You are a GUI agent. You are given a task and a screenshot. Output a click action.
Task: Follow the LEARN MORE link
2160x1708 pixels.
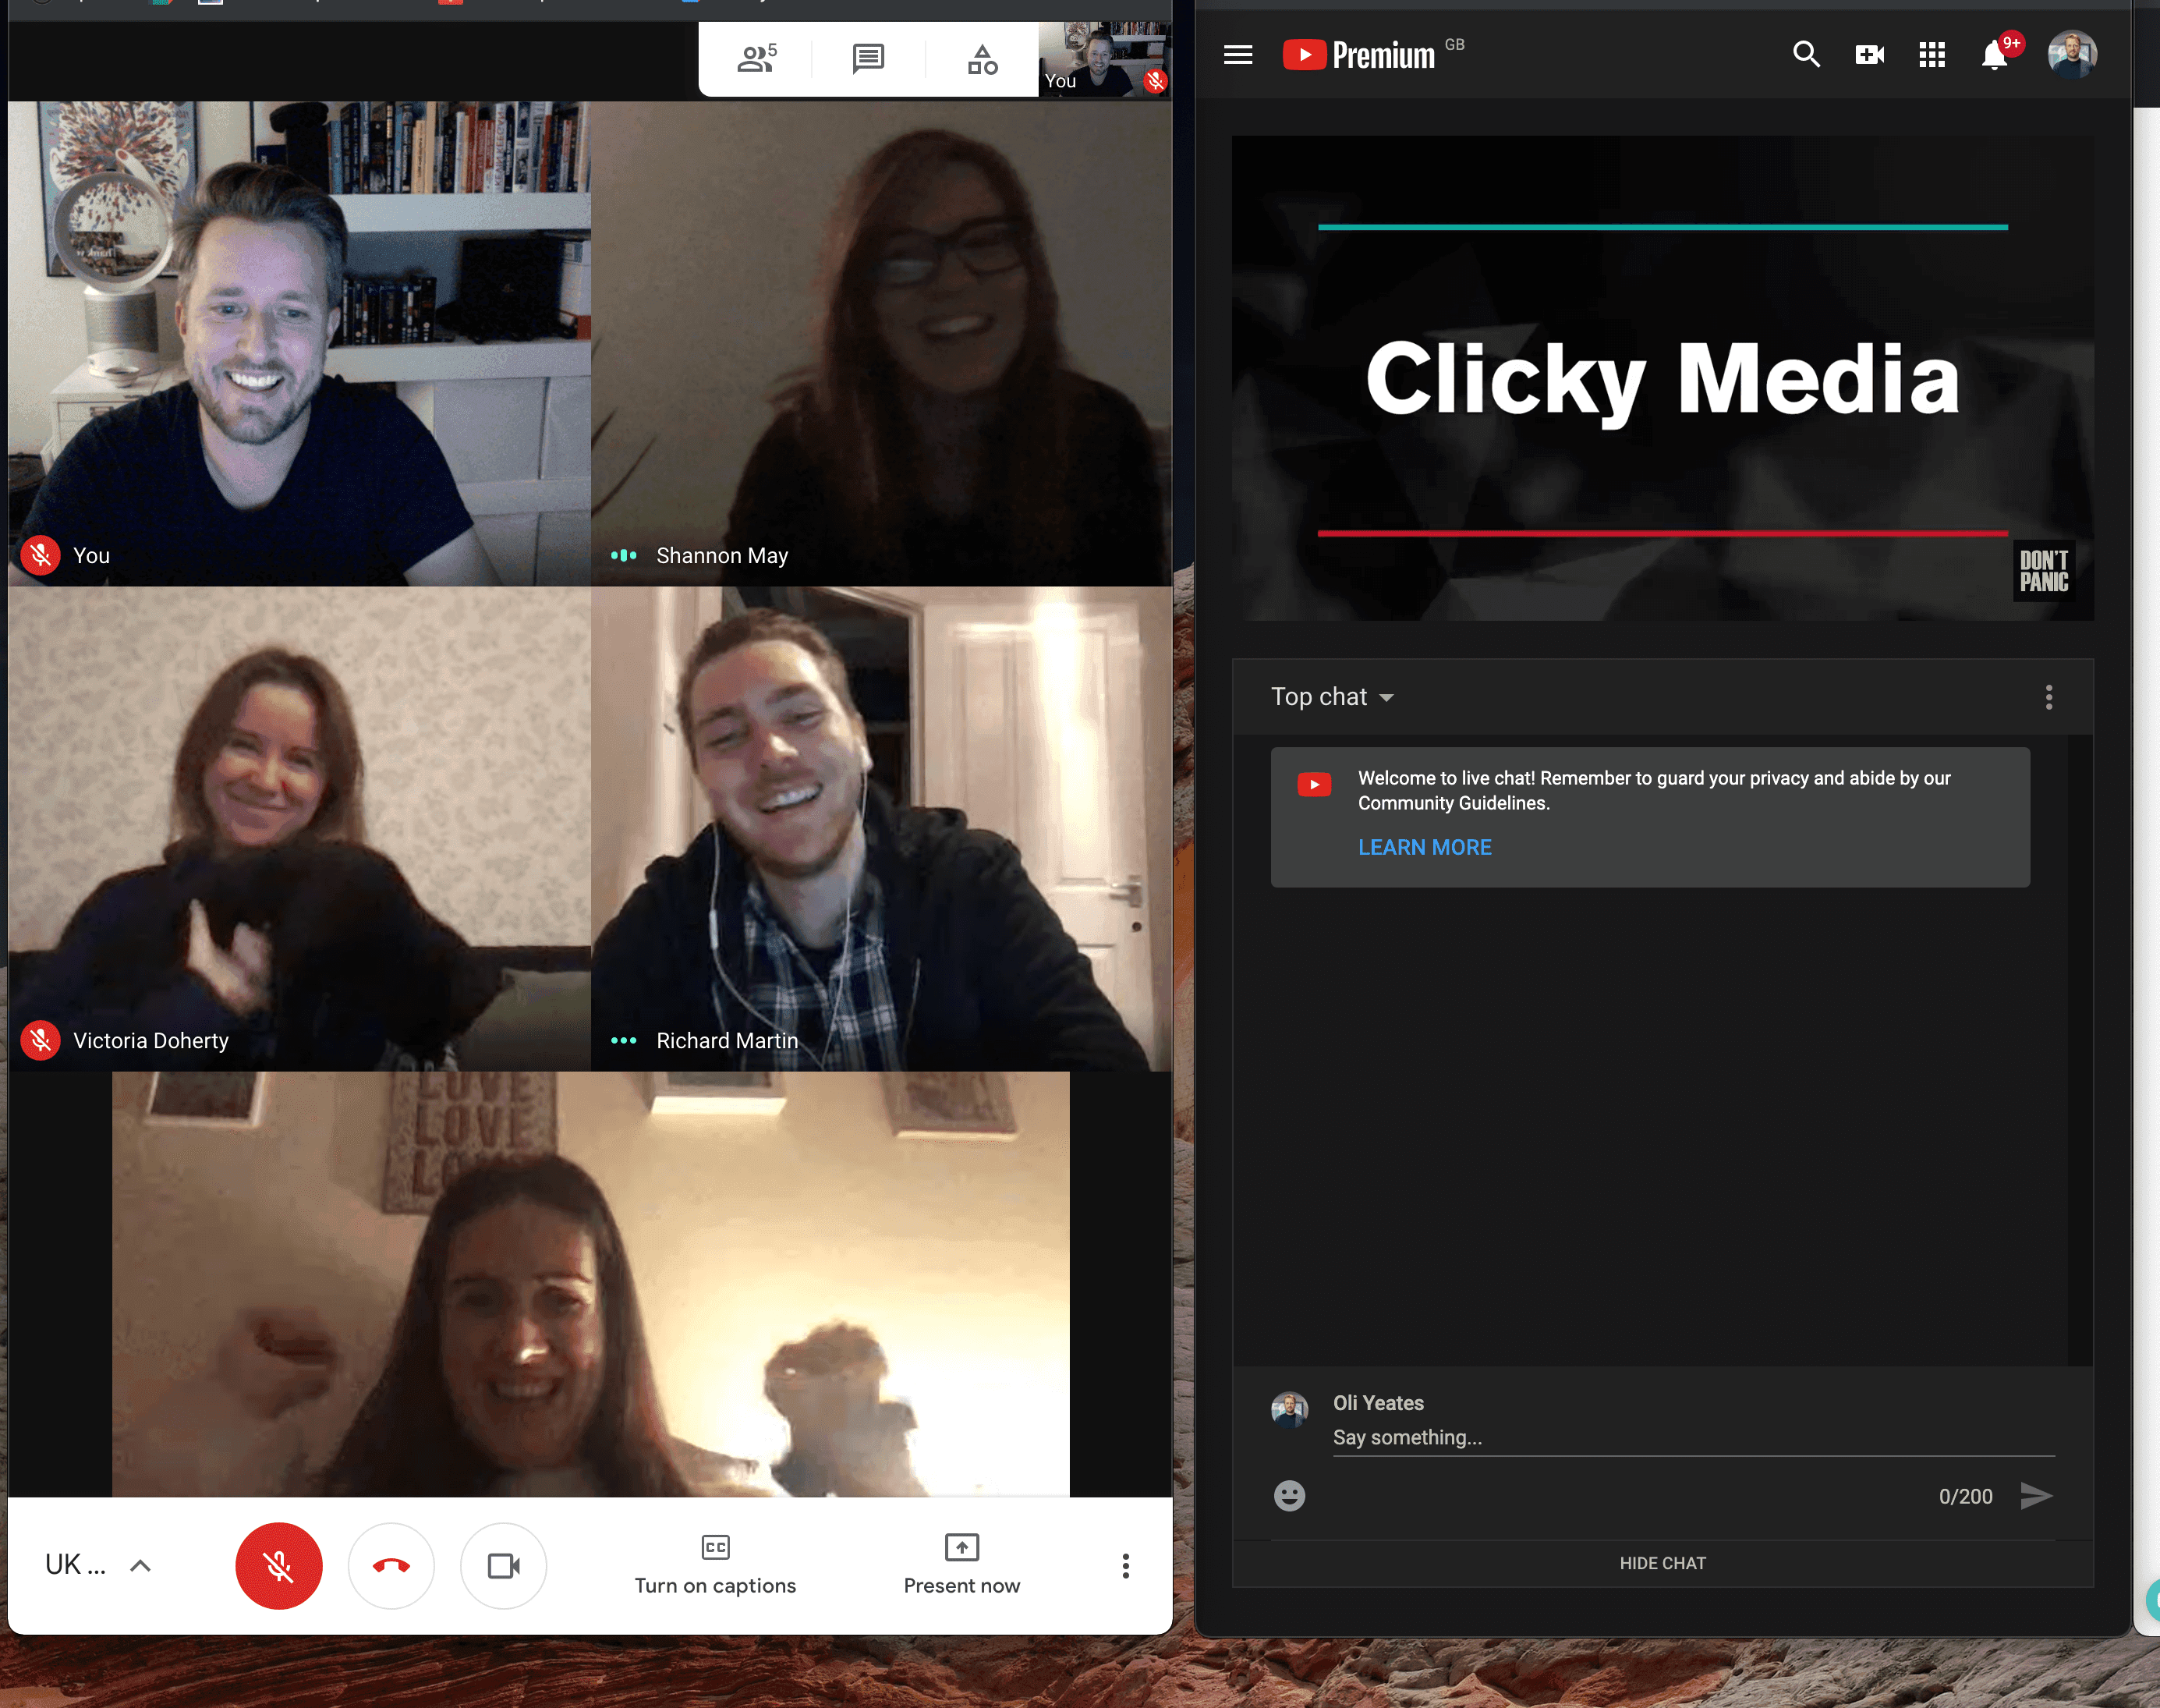point(1424,847)
